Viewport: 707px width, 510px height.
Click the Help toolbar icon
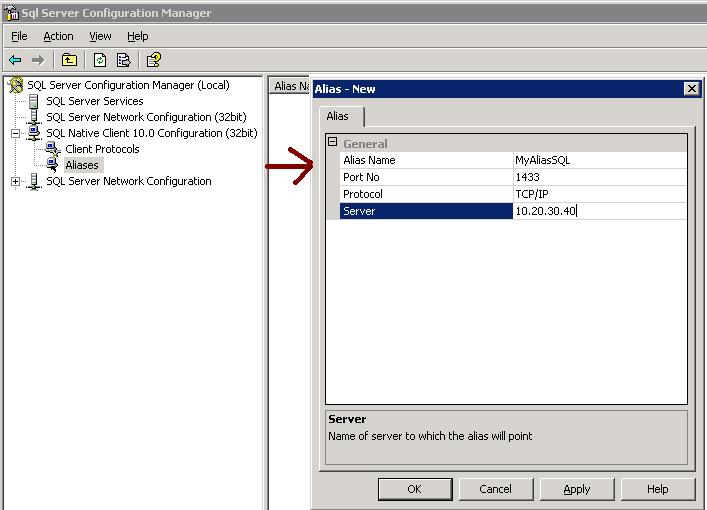pyautogui.click(x=154, y=60)
